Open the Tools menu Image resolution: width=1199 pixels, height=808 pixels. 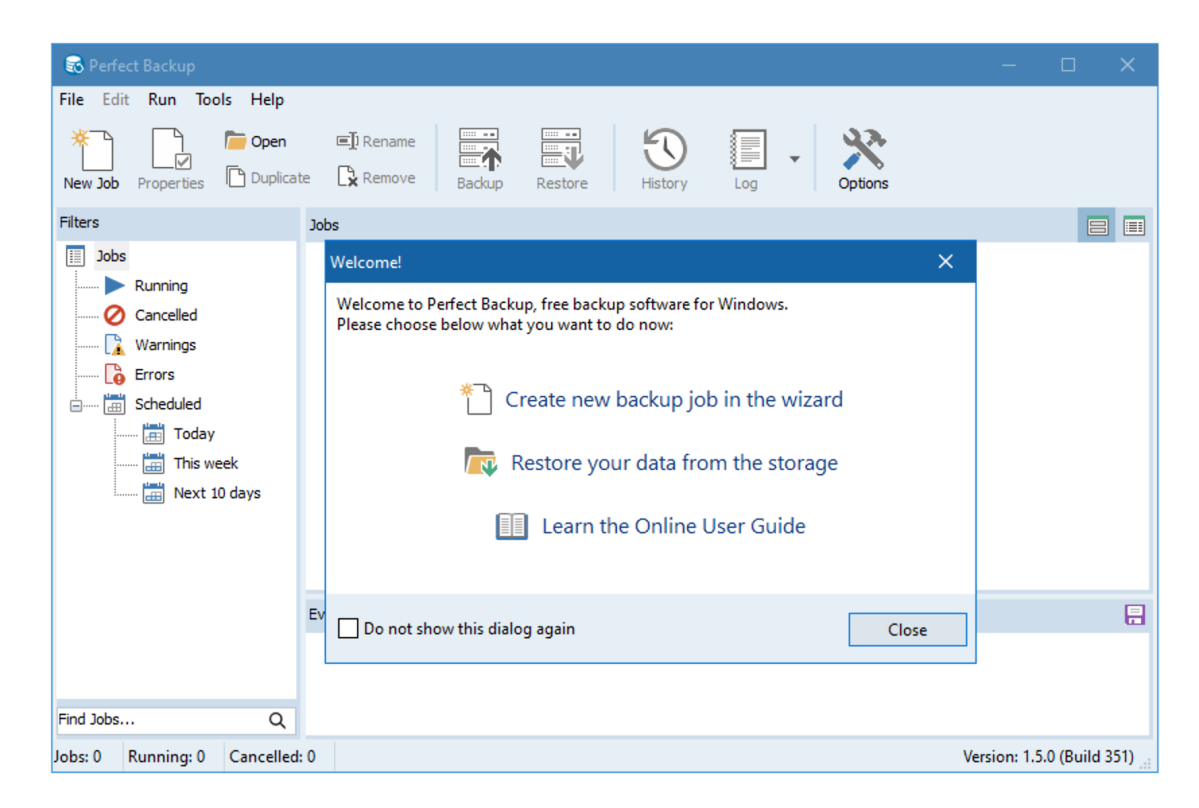pos(213,99)
